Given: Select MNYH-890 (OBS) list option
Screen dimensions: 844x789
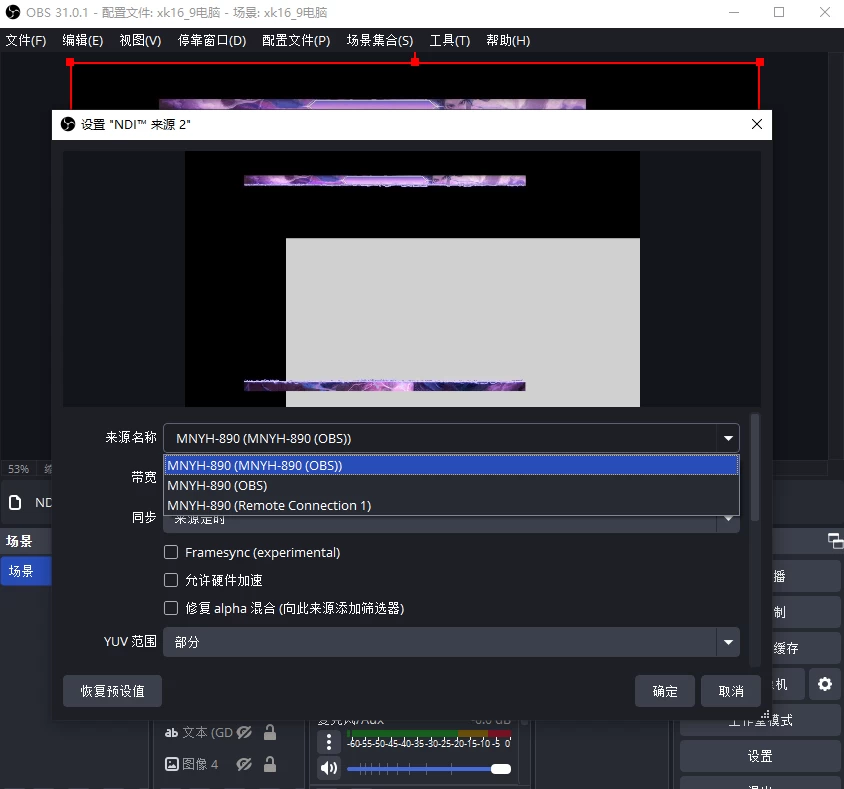Looking at the screenshot, I should (451, 485).
